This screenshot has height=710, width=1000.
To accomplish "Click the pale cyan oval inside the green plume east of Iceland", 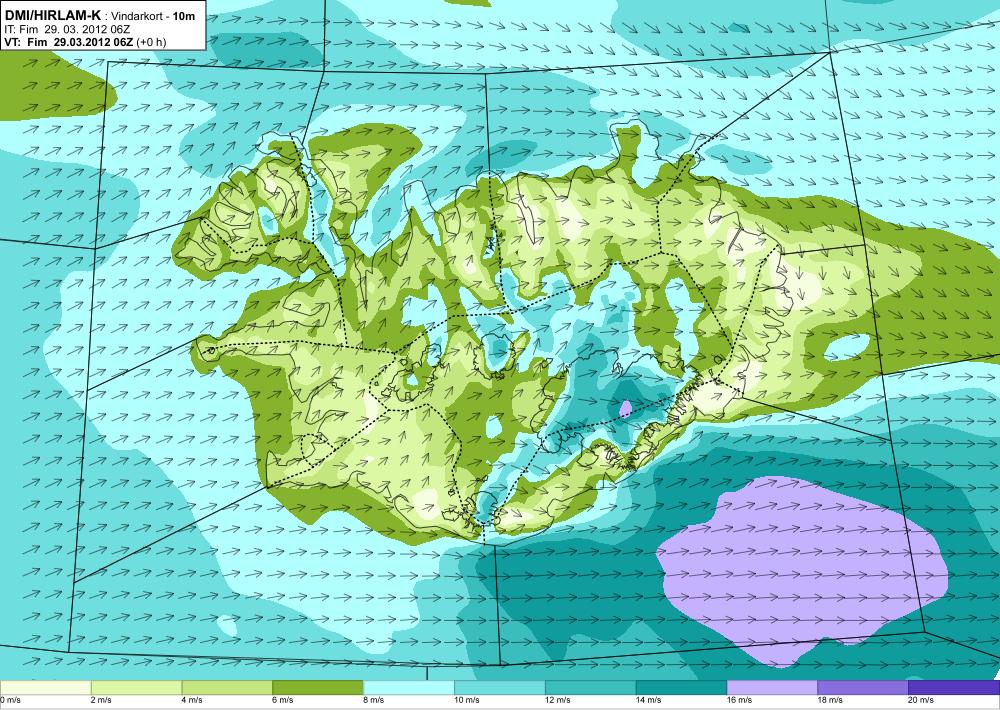I will click(847, 347).
